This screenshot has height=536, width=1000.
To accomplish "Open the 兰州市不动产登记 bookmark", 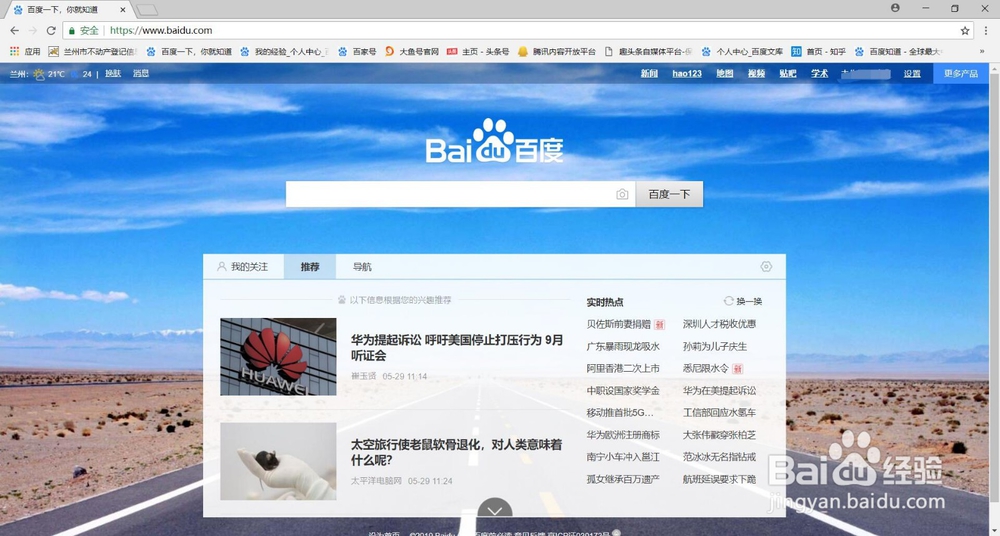I will pos(92,52).
